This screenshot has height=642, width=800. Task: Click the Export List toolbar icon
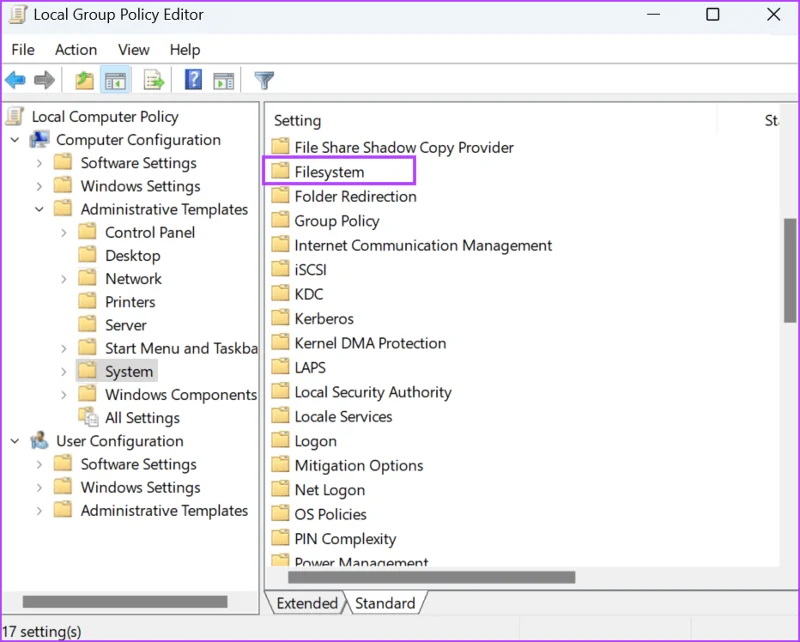click(x=153, y=80)
